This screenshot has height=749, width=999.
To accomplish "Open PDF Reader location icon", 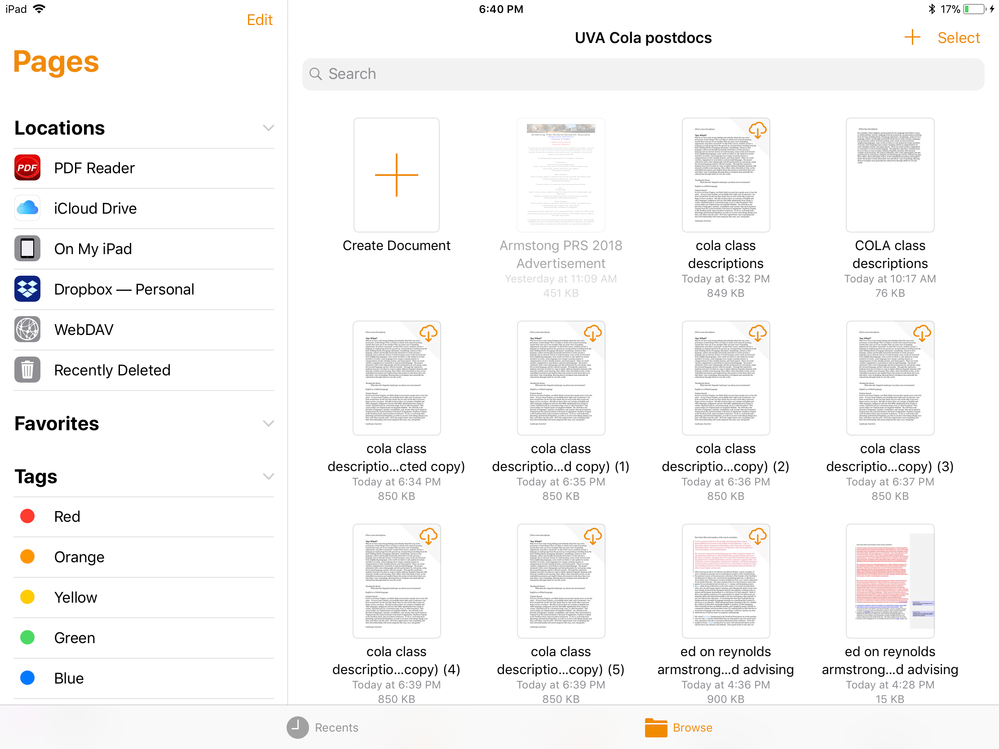I will 27,168.
